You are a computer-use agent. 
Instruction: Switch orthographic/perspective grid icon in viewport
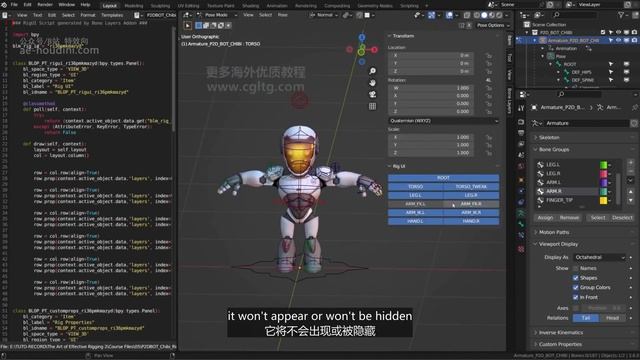[x=372, y=107]
